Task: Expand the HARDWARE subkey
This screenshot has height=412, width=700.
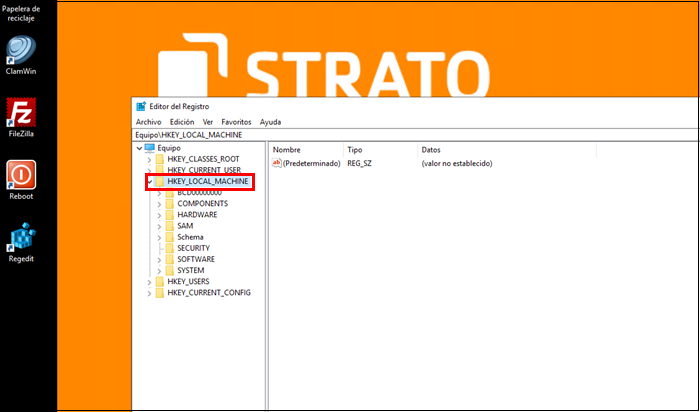Action: pos(159,215)
